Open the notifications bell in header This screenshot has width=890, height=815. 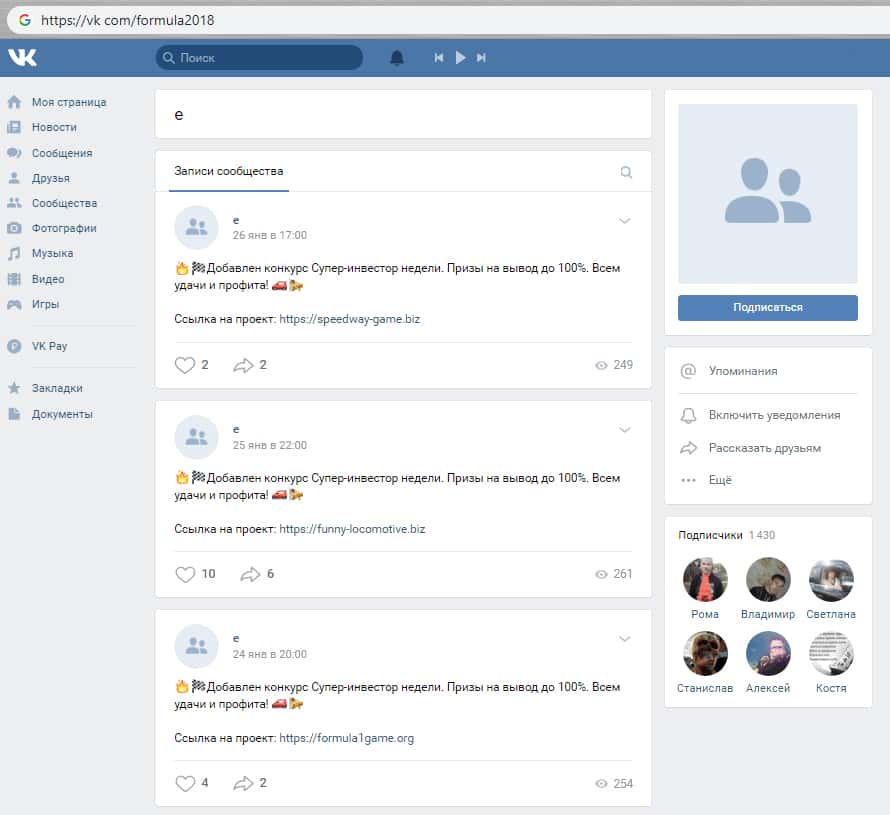[x=397, y=58]
